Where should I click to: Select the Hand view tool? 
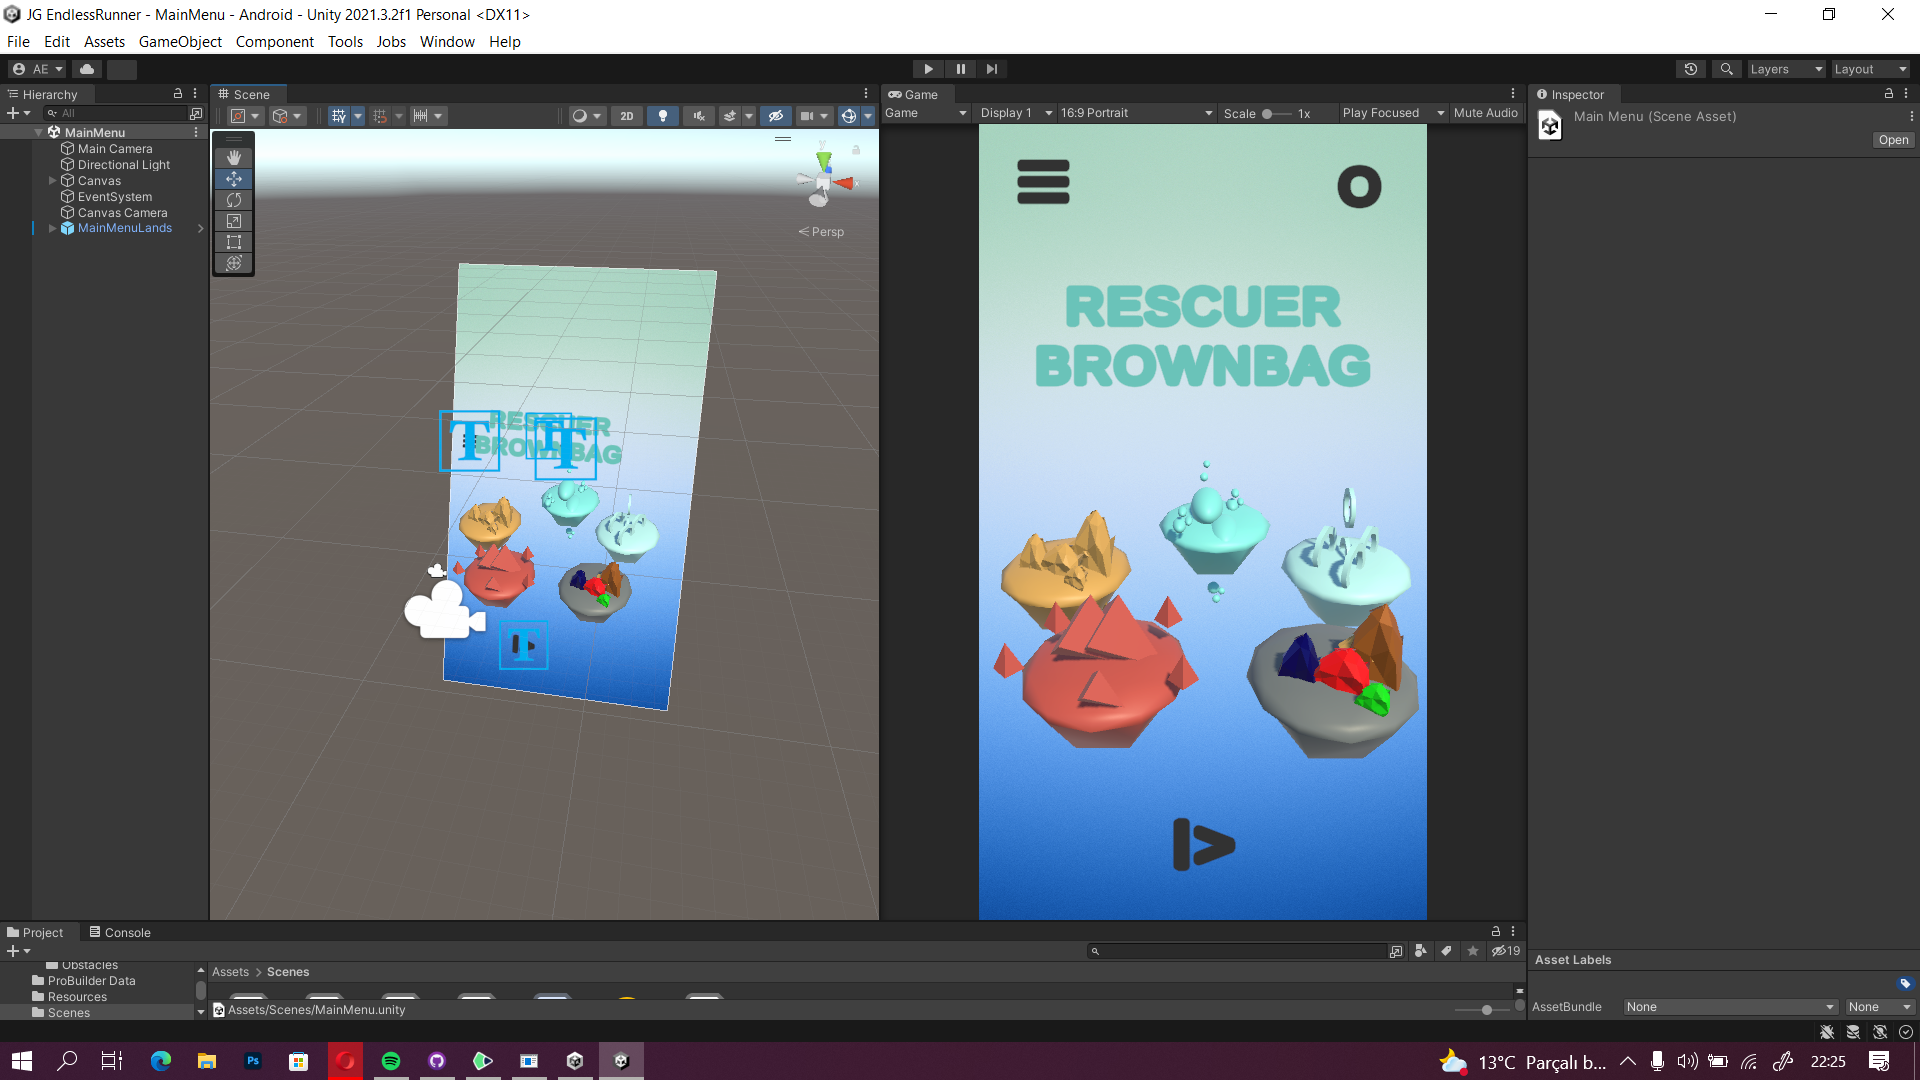click(x=234, y=158)
